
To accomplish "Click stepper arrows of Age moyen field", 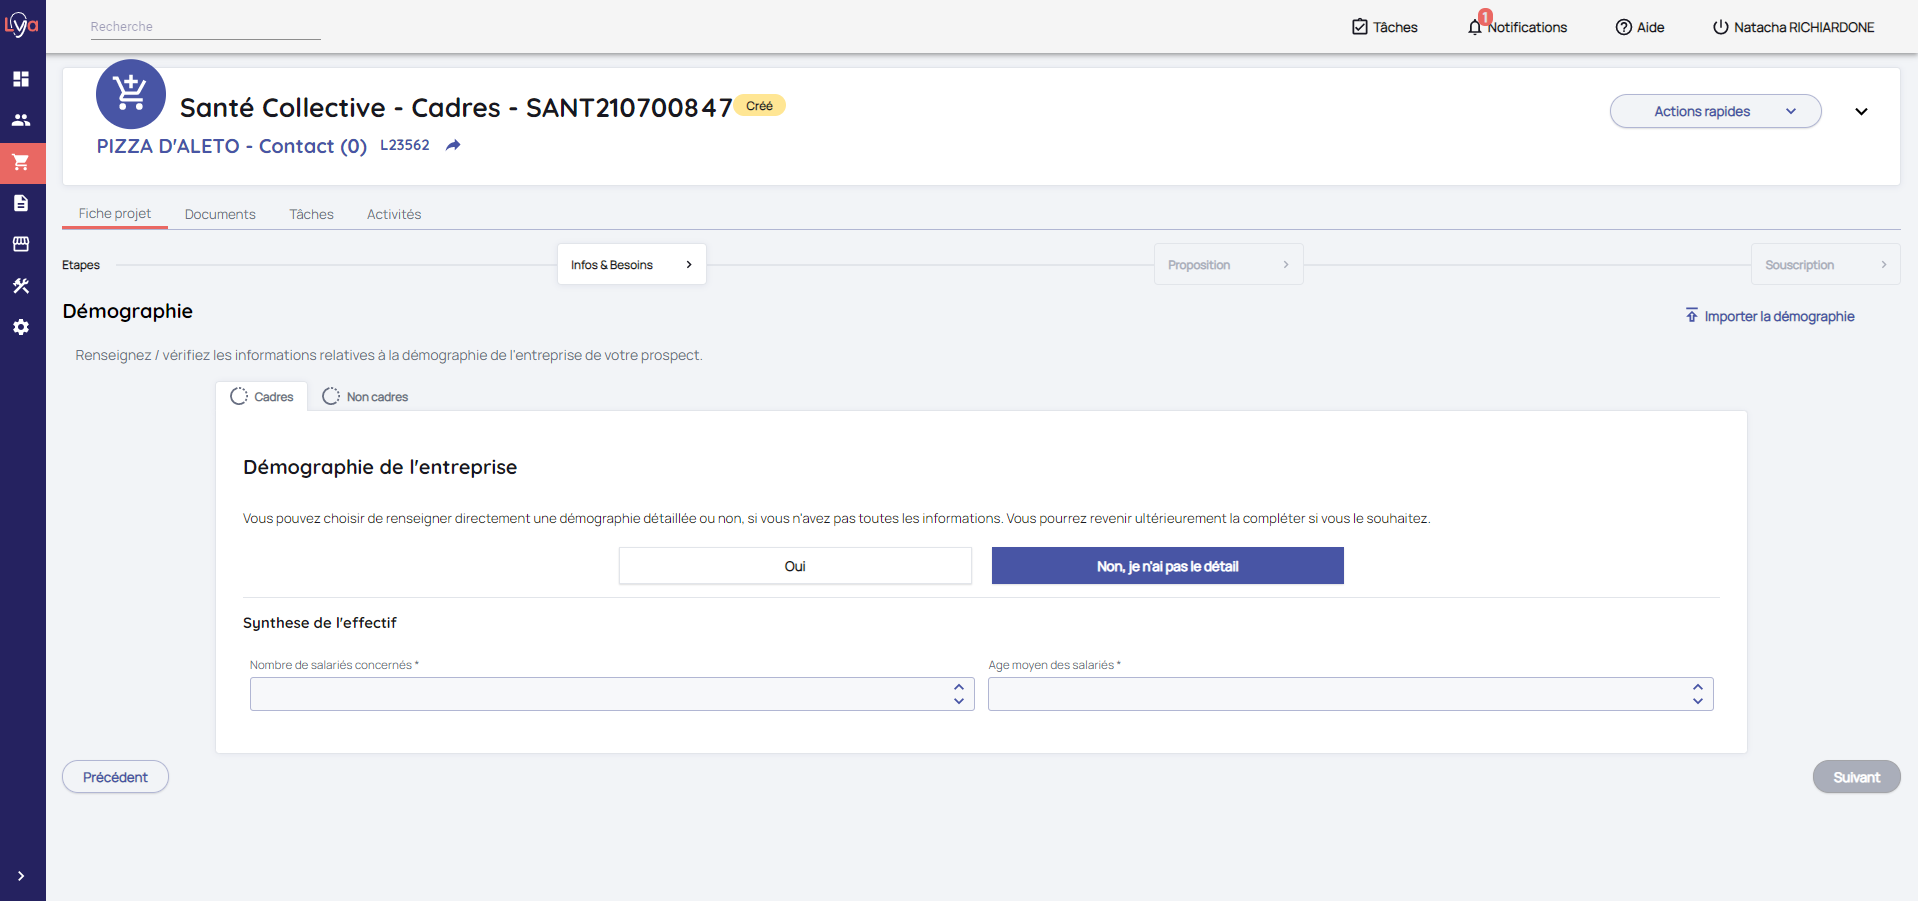I will click(1698, 694).
